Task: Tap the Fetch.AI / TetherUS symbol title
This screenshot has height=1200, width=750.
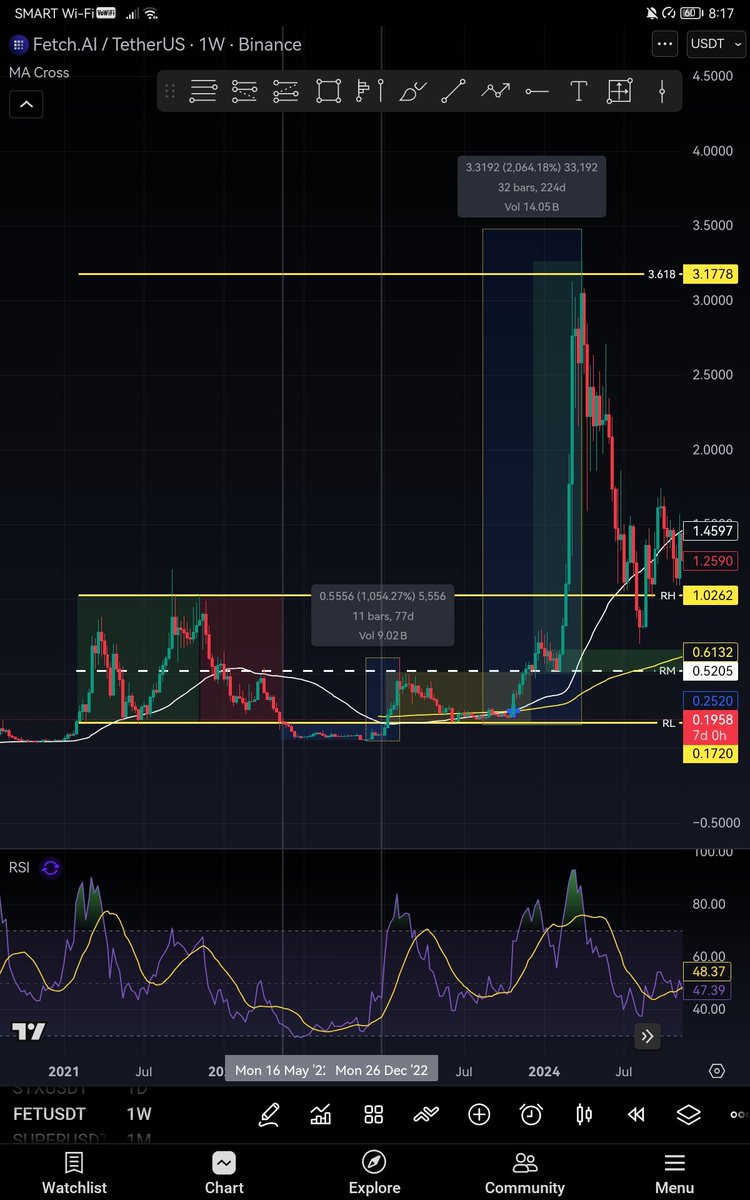Action: pyautogui.click(x=168, y=44)
